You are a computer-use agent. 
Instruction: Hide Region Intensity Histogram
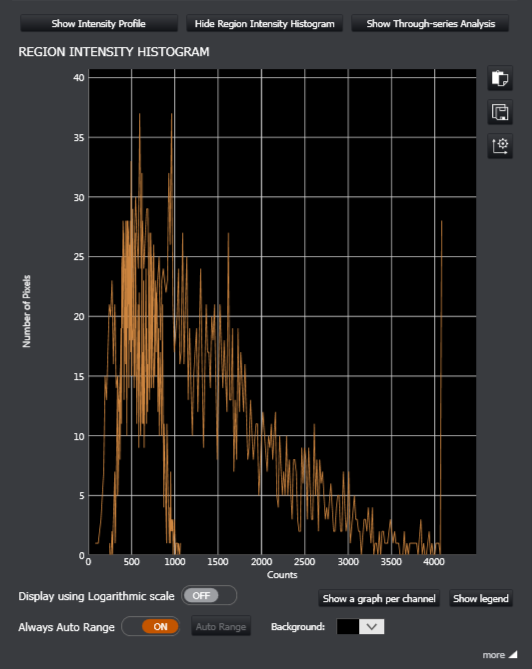[x=265, y=23]
